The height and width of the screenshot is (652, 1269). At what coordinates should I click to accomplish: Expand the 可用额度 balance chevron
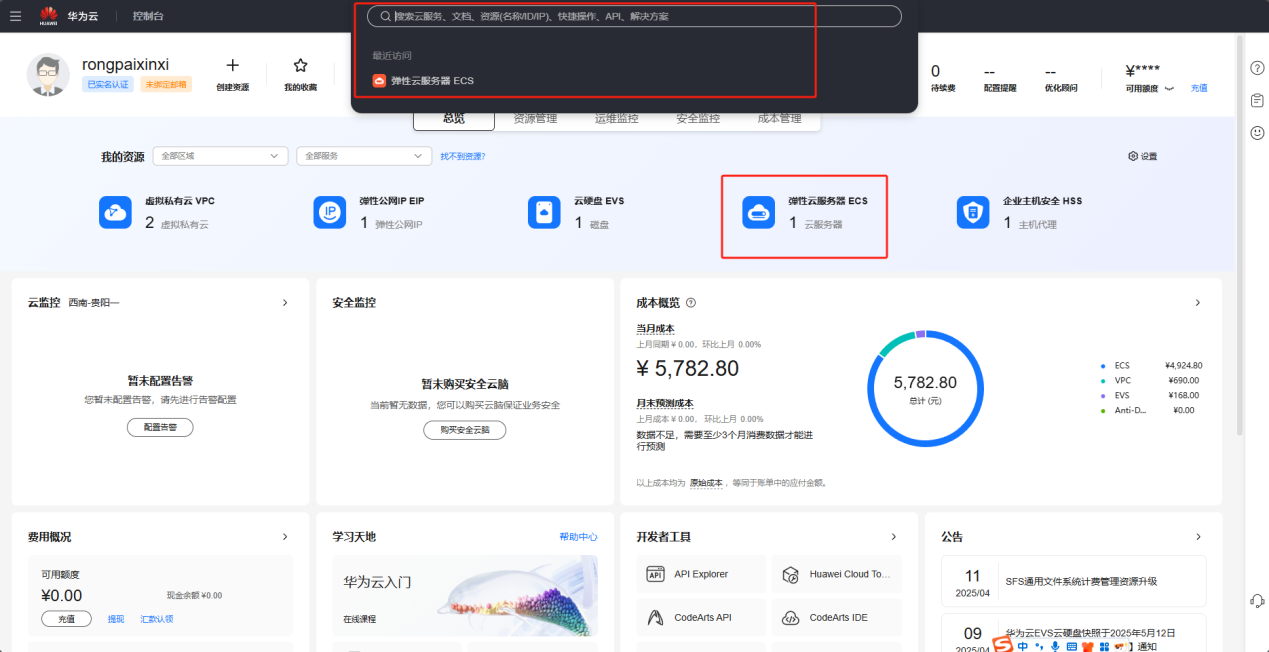(1169, 89)
